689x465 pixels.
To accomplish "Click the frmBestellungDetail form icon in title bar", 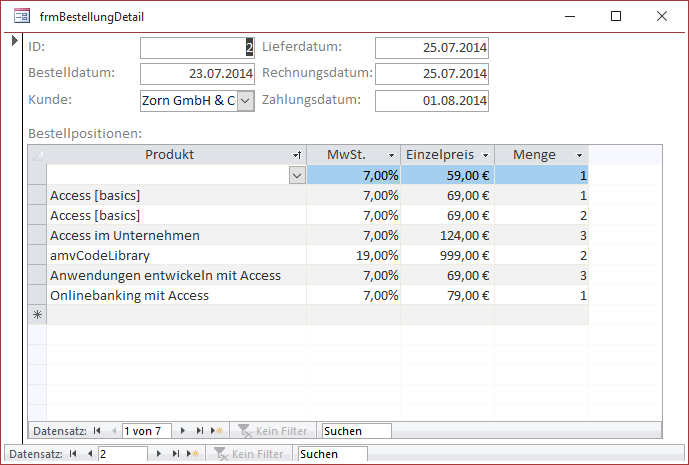I will [x=22, y=17].
